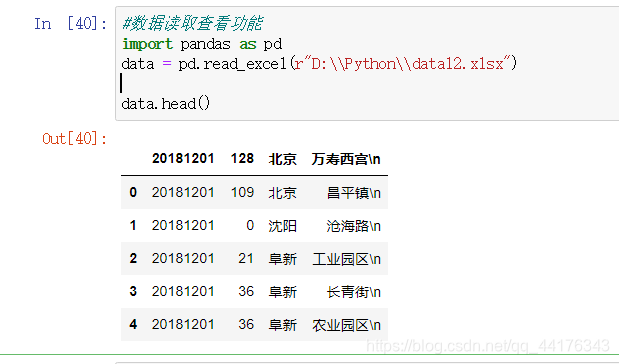Click the cell 36 in row 4
This screenshot has height=364, width=619.
[246, 324]
